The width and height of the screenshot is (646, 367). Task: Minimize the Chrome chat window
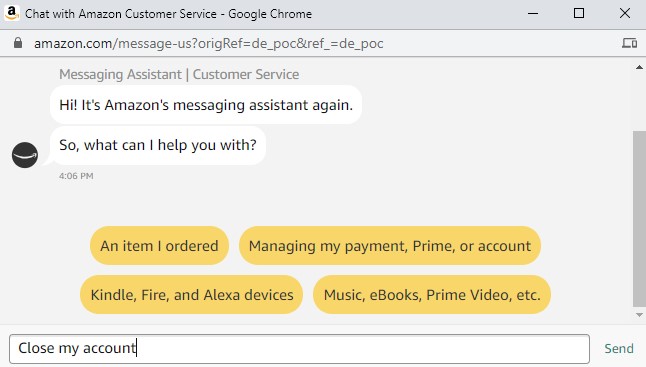[x=533, y=14]
